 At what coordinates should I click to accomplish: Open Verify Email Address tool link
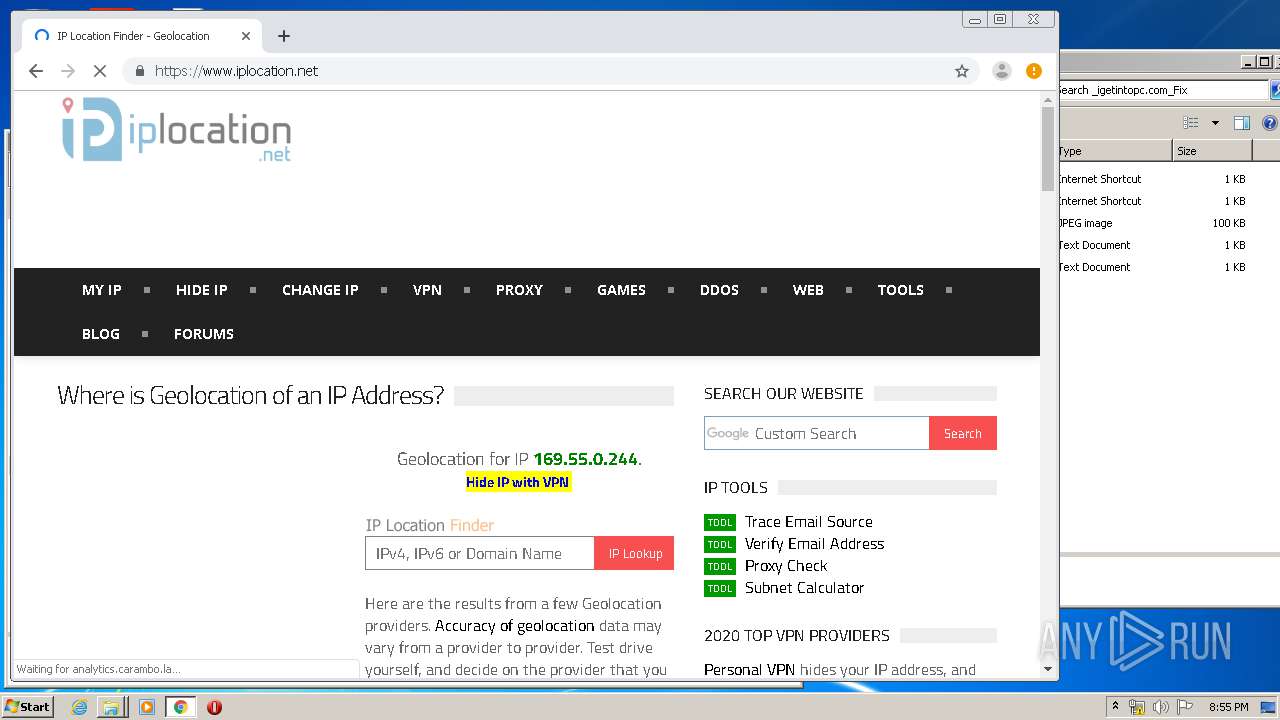pos(815,544)
